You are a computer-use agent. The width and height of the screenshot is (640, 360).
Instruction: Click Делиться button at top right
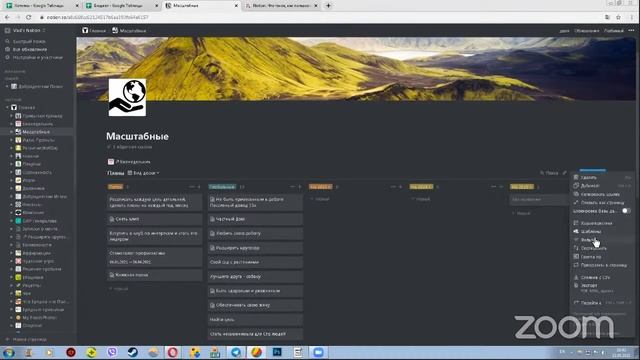564,31
